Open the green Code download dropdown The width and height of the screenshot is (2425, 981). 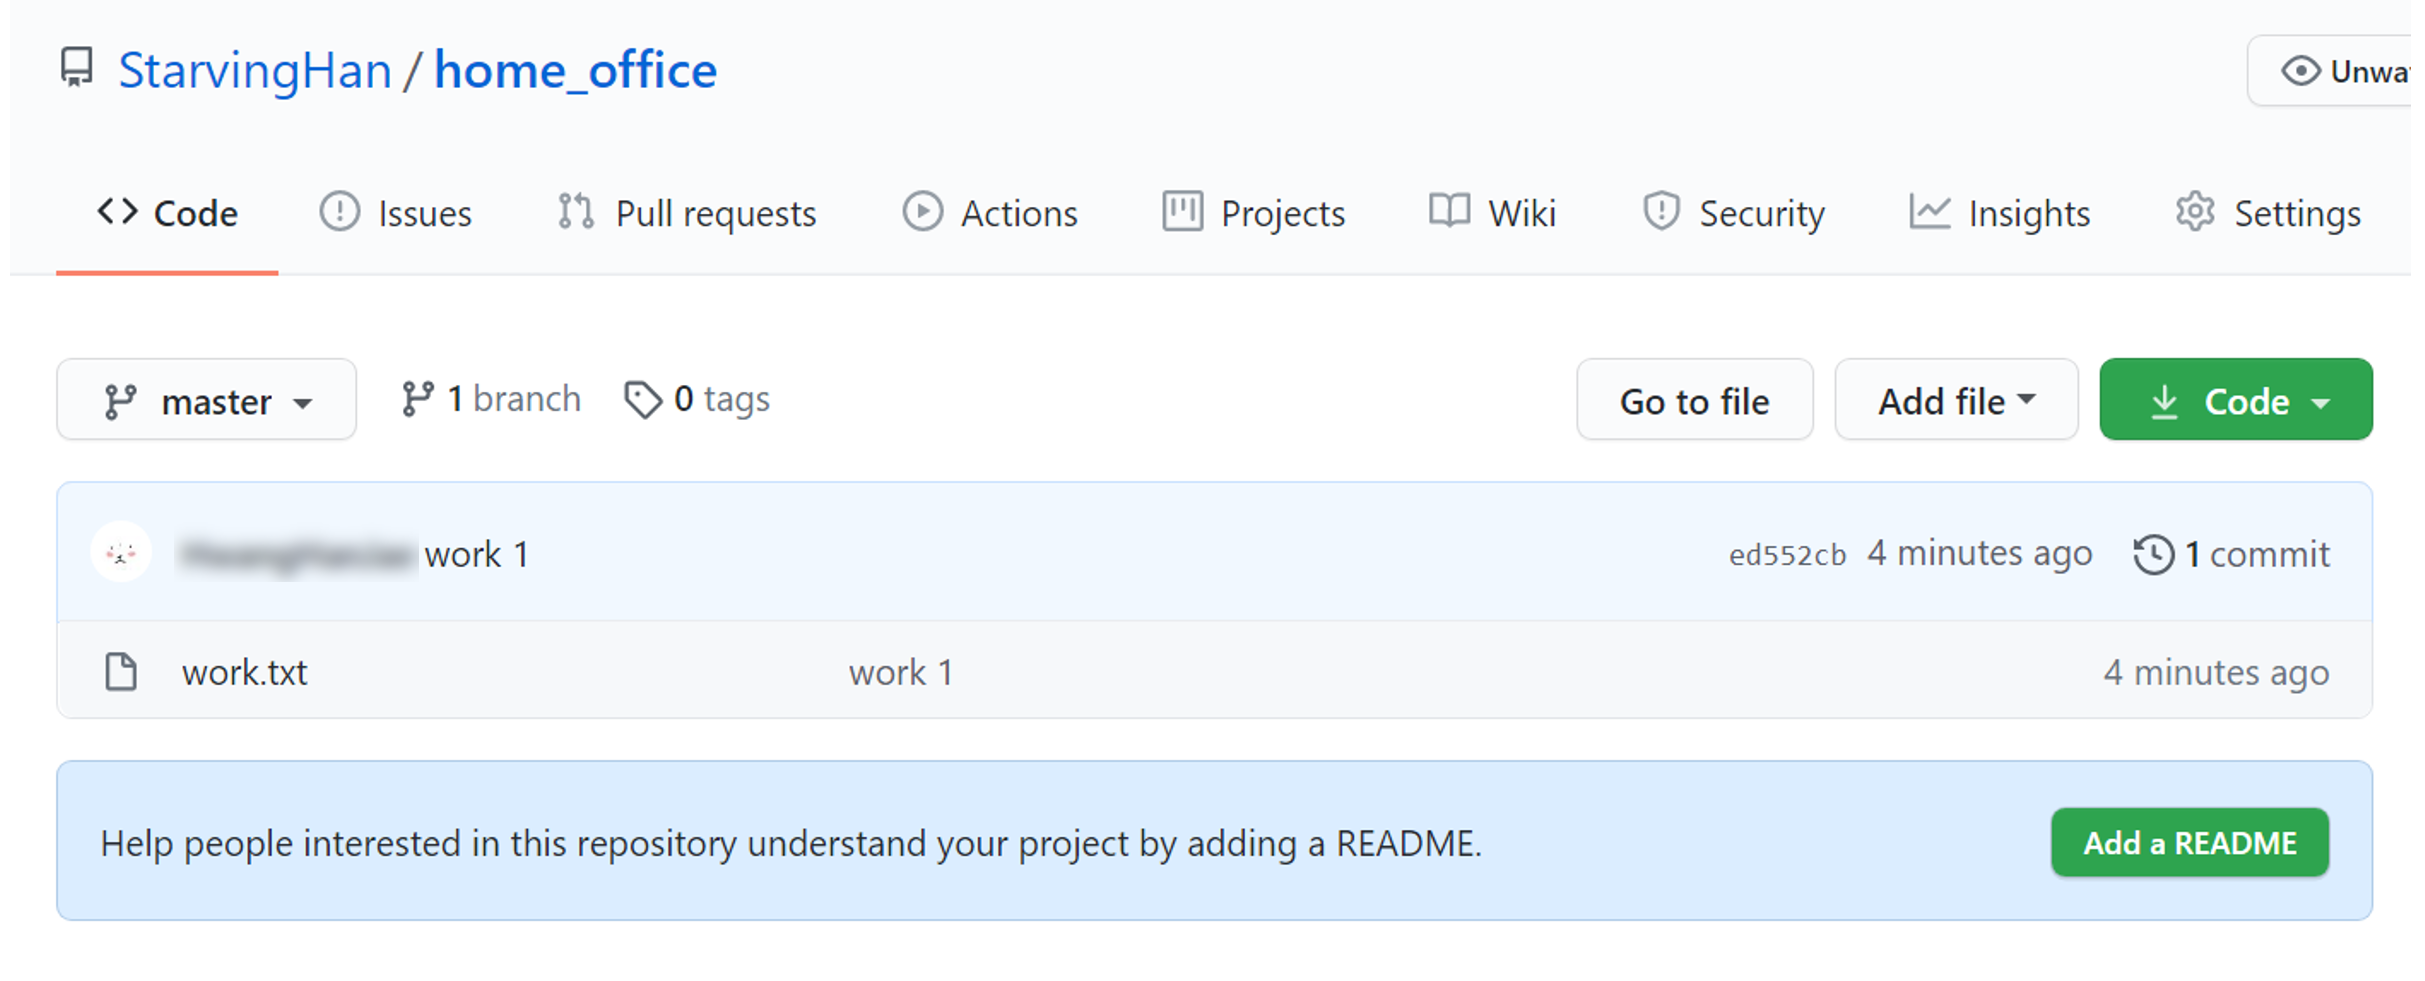coord(2236,400)
